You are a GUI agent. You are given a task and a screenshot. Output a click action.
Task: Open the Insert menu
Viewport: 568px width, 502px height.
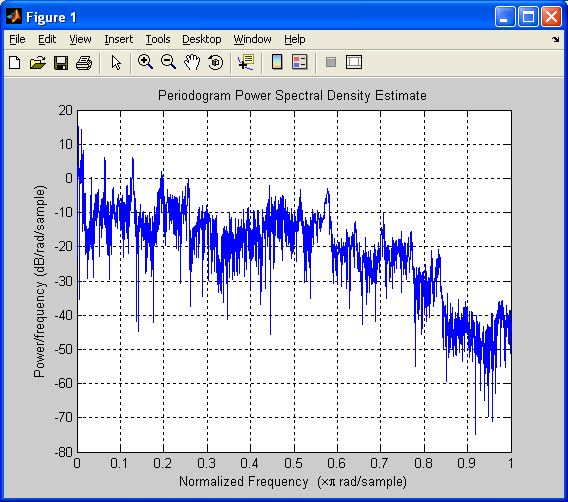[x=118, y=39]
